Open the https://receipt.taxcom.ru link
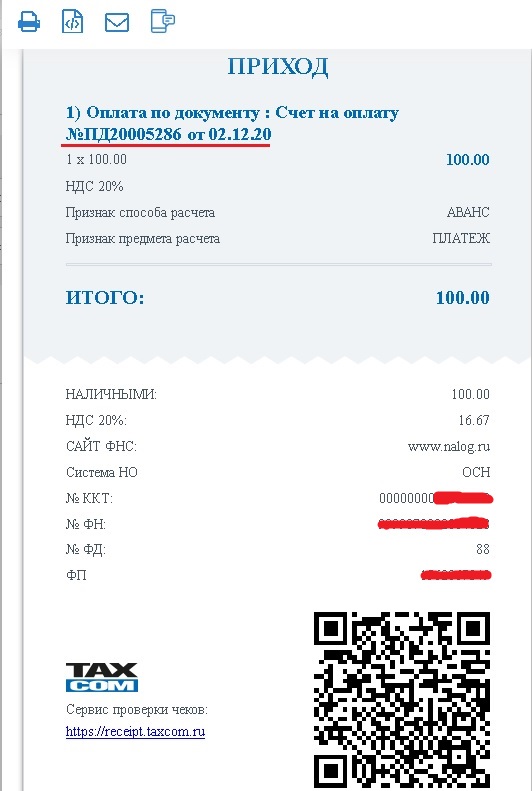The width and height of the screenshot is (532, 791). point(135,731)
